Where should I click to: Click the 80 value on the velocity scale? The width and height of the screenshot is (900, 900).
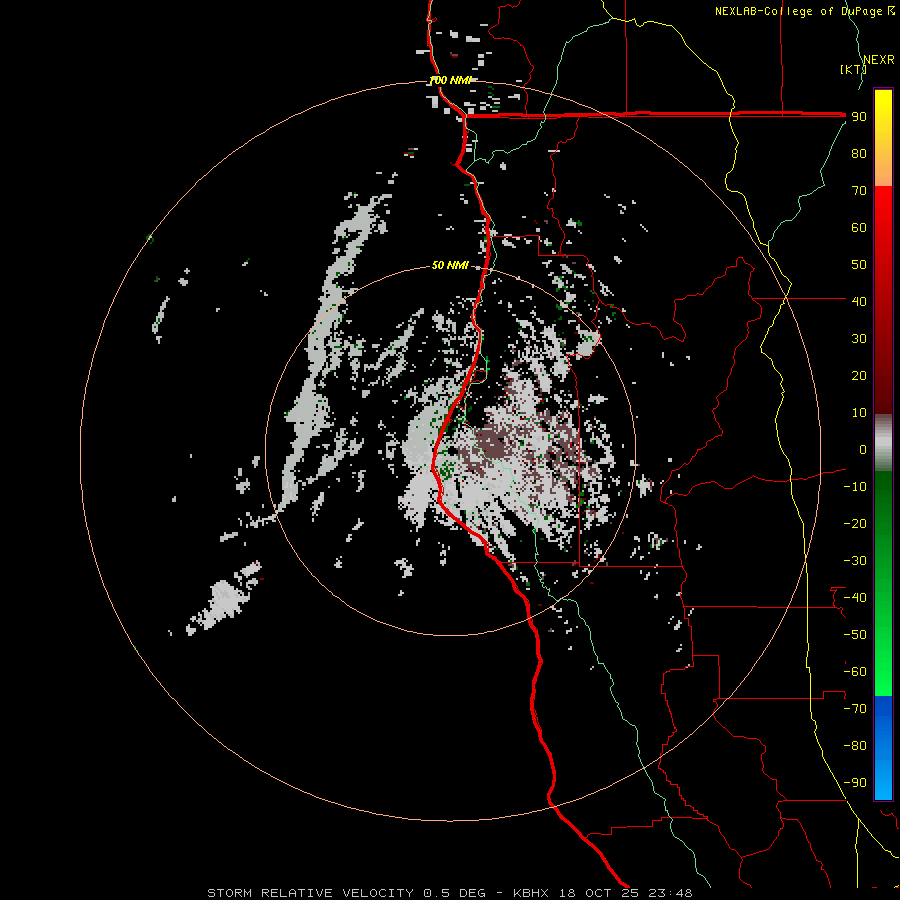859,153
